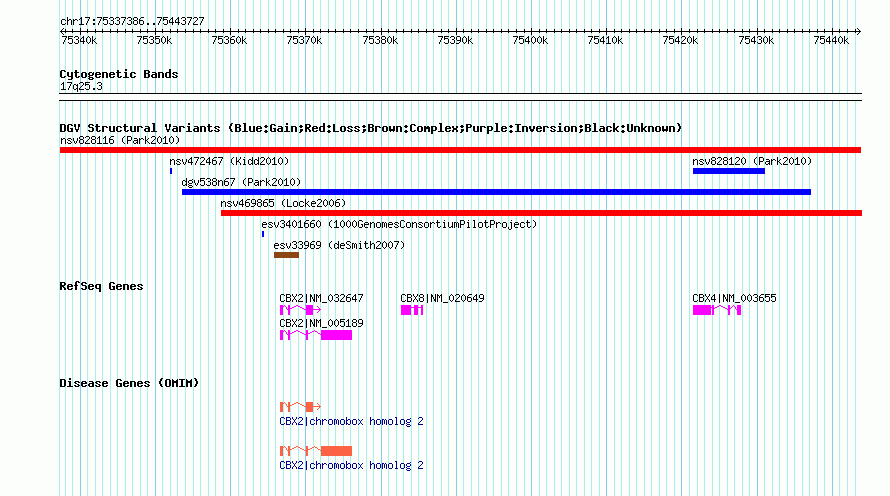Click the 75350k ruler tick label
The width and height of the screenshot is (890, 496).
[x=154, y=40]
